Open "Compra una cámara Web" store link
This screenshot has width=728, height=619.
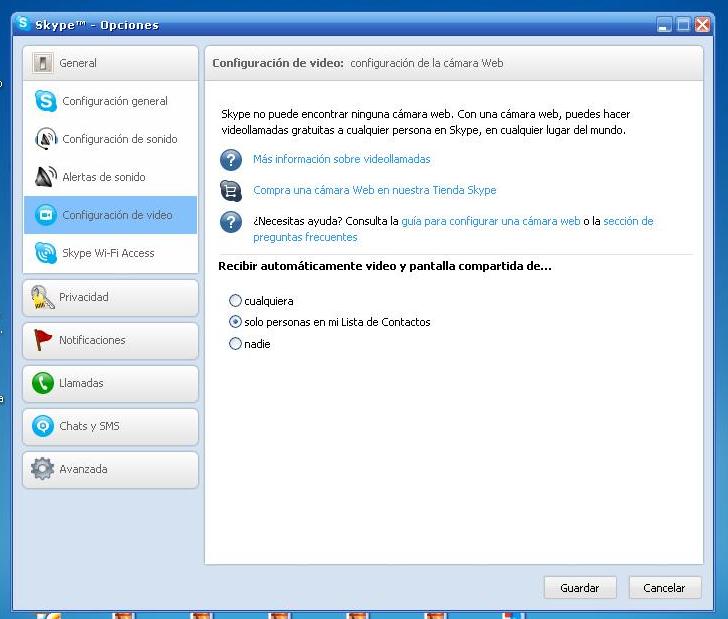[x=374, y=190]
